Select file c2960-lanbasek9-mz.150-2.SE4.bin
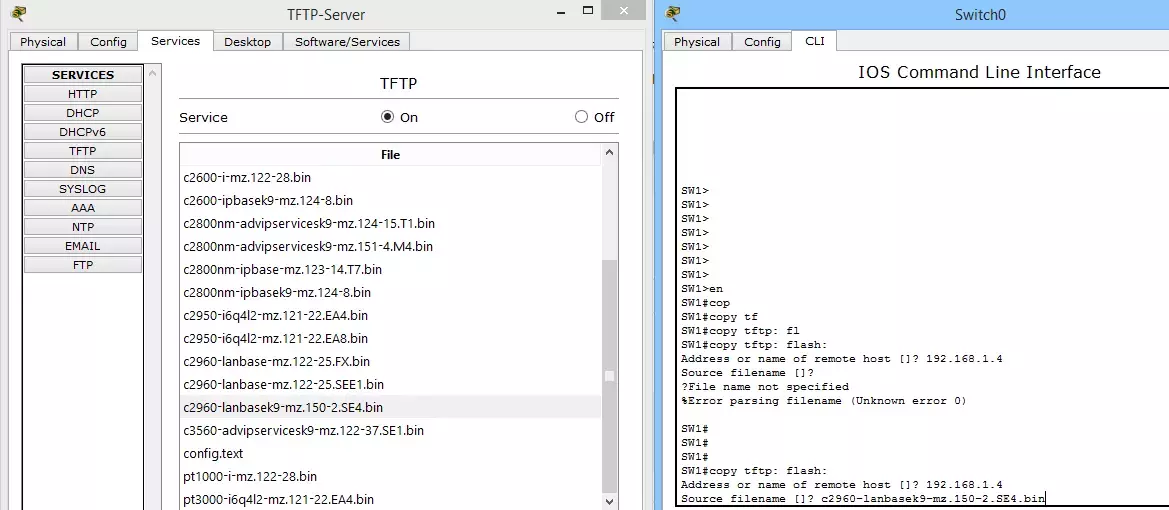The width and height of the screenshot is (1169, 510). point(390,408)
